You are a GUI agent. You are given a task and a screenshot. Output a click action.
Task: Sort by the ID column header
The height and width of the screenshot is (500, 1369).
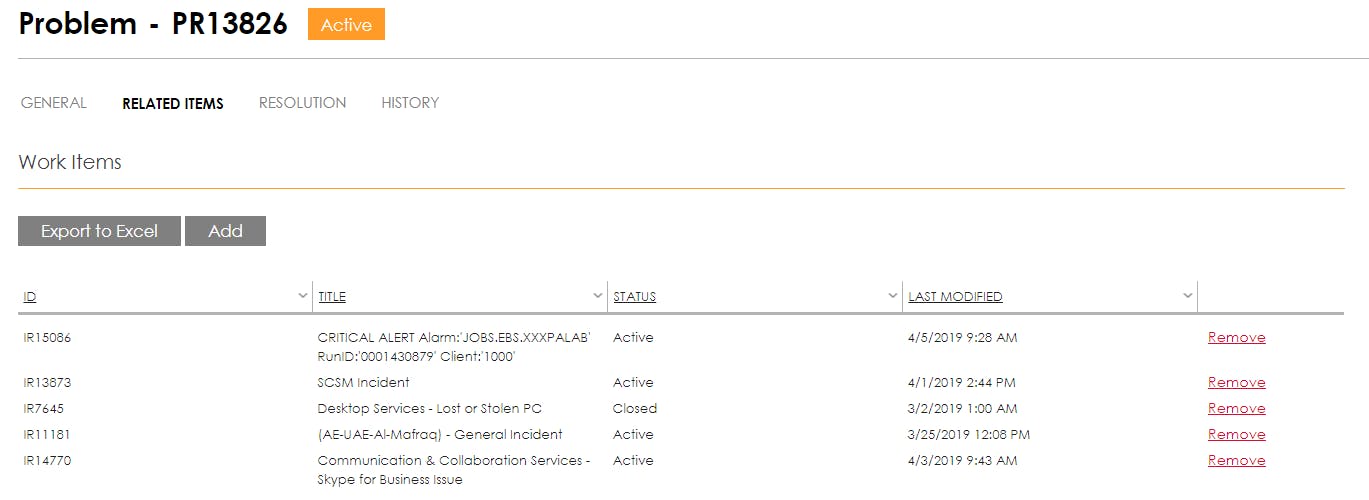(30, 297)
